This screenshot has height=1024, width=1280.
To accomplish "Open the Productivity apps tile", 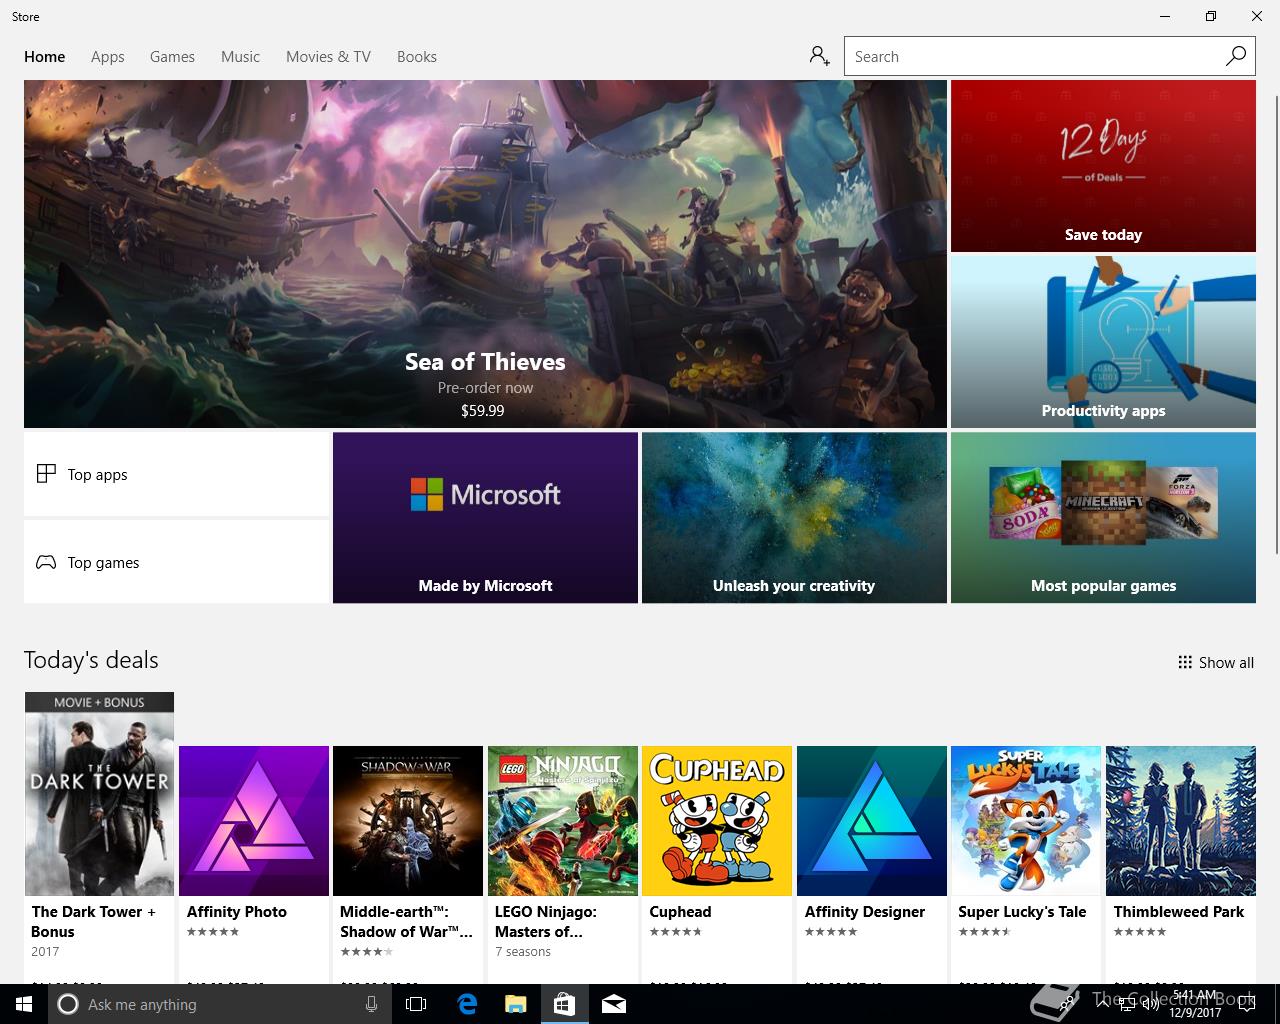I will coord(1103,342).
